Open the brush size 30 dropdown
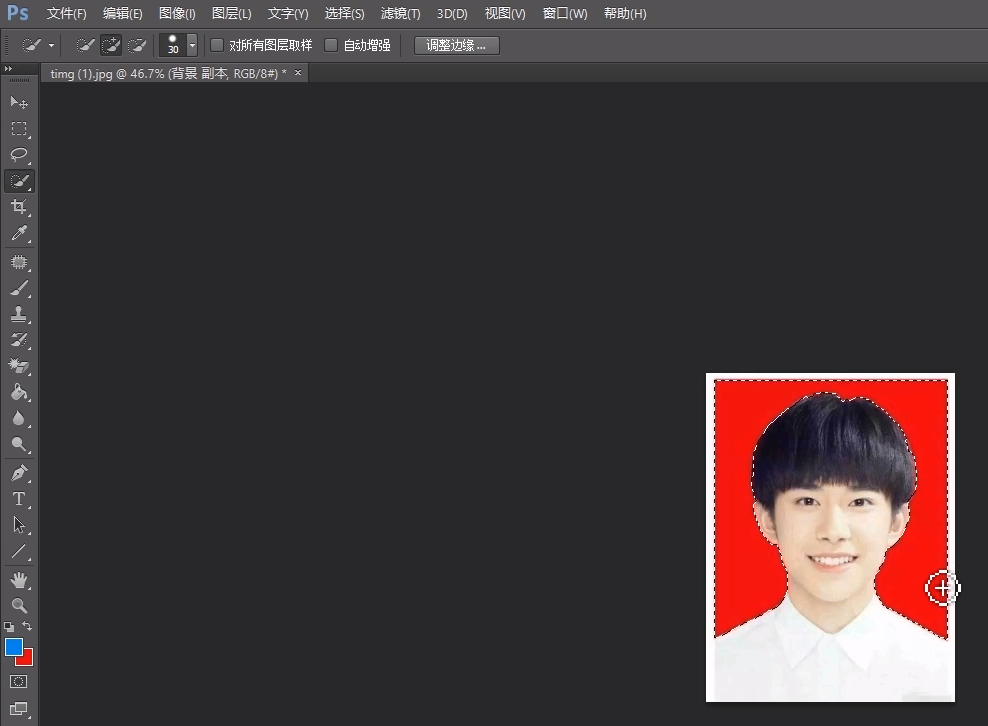The width and height of the screenshot is (988, 726). (191, 45)
